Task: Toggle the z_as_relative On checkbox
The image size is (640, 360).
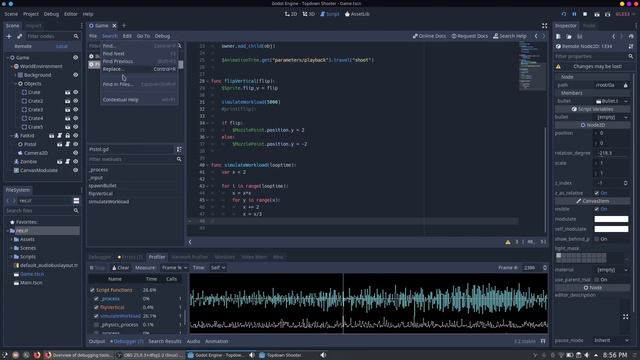Action: click(597, 193)
